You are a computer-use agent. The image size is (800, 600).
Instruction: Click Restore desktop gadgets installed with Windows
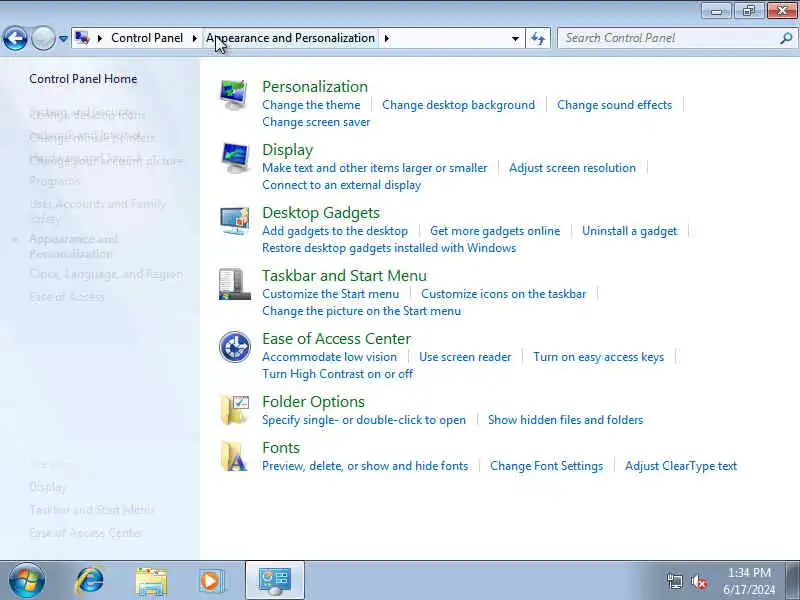tap(389, 248)
